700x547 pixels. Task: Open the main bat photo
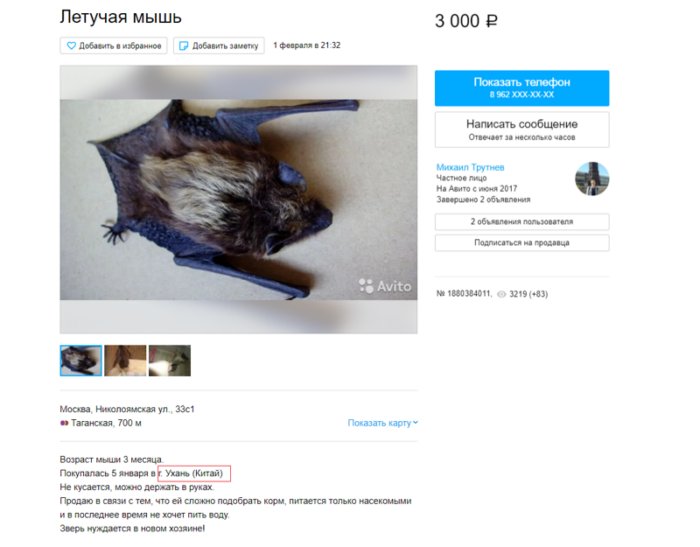click(x=238, y=199)
